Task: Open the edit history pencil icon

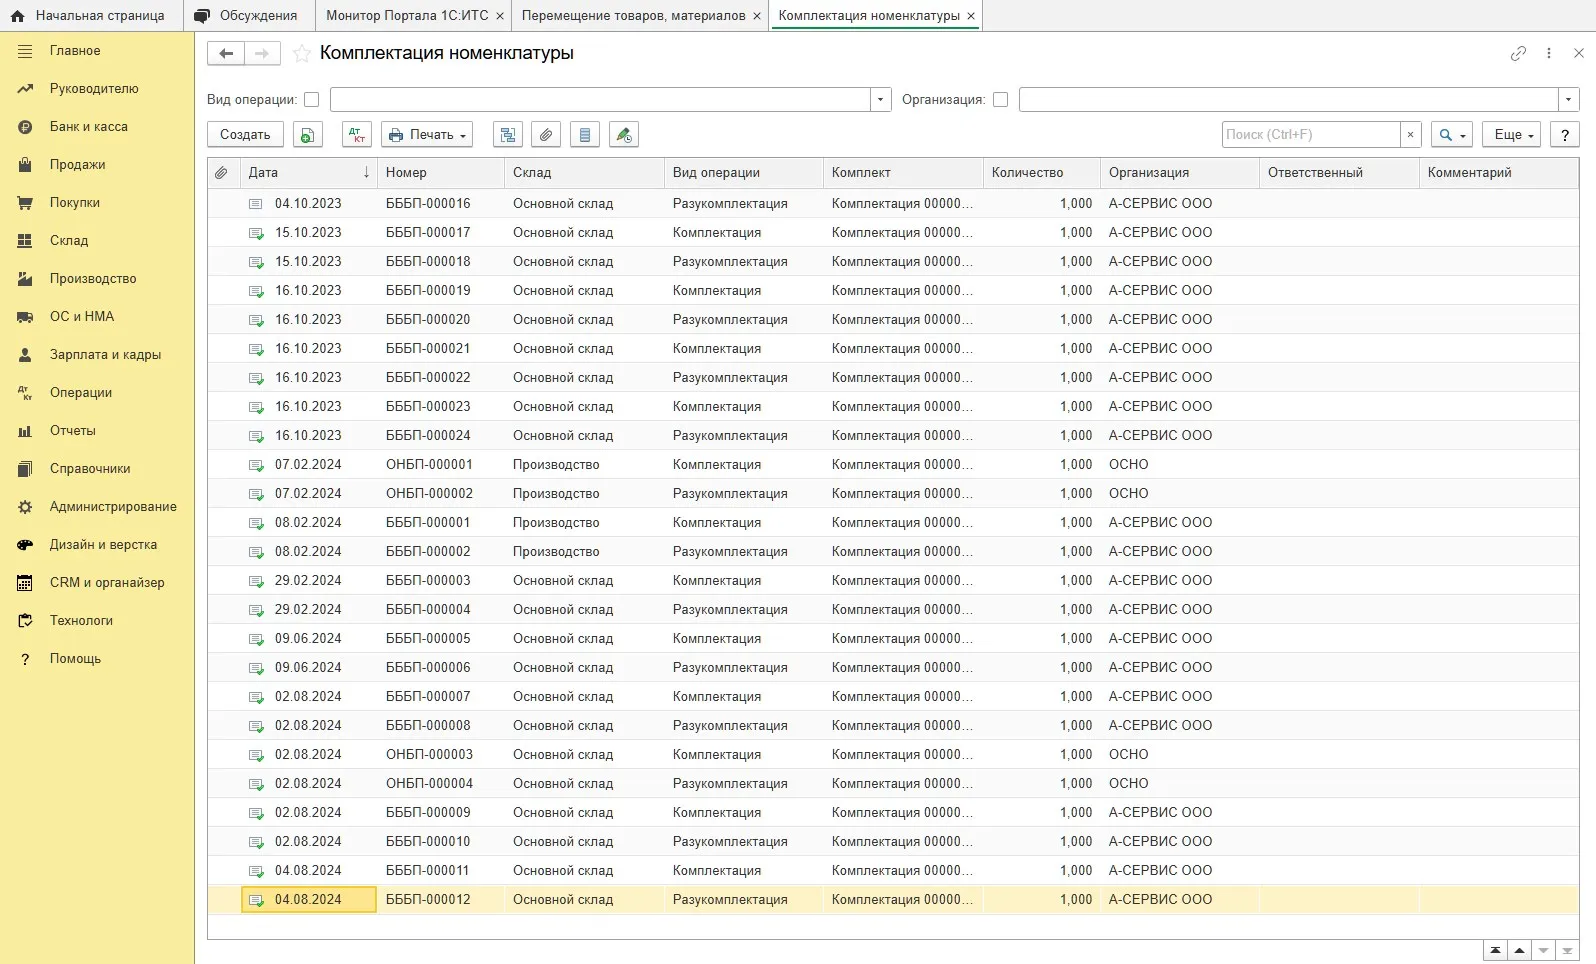Action: click(x=624, y=135)
